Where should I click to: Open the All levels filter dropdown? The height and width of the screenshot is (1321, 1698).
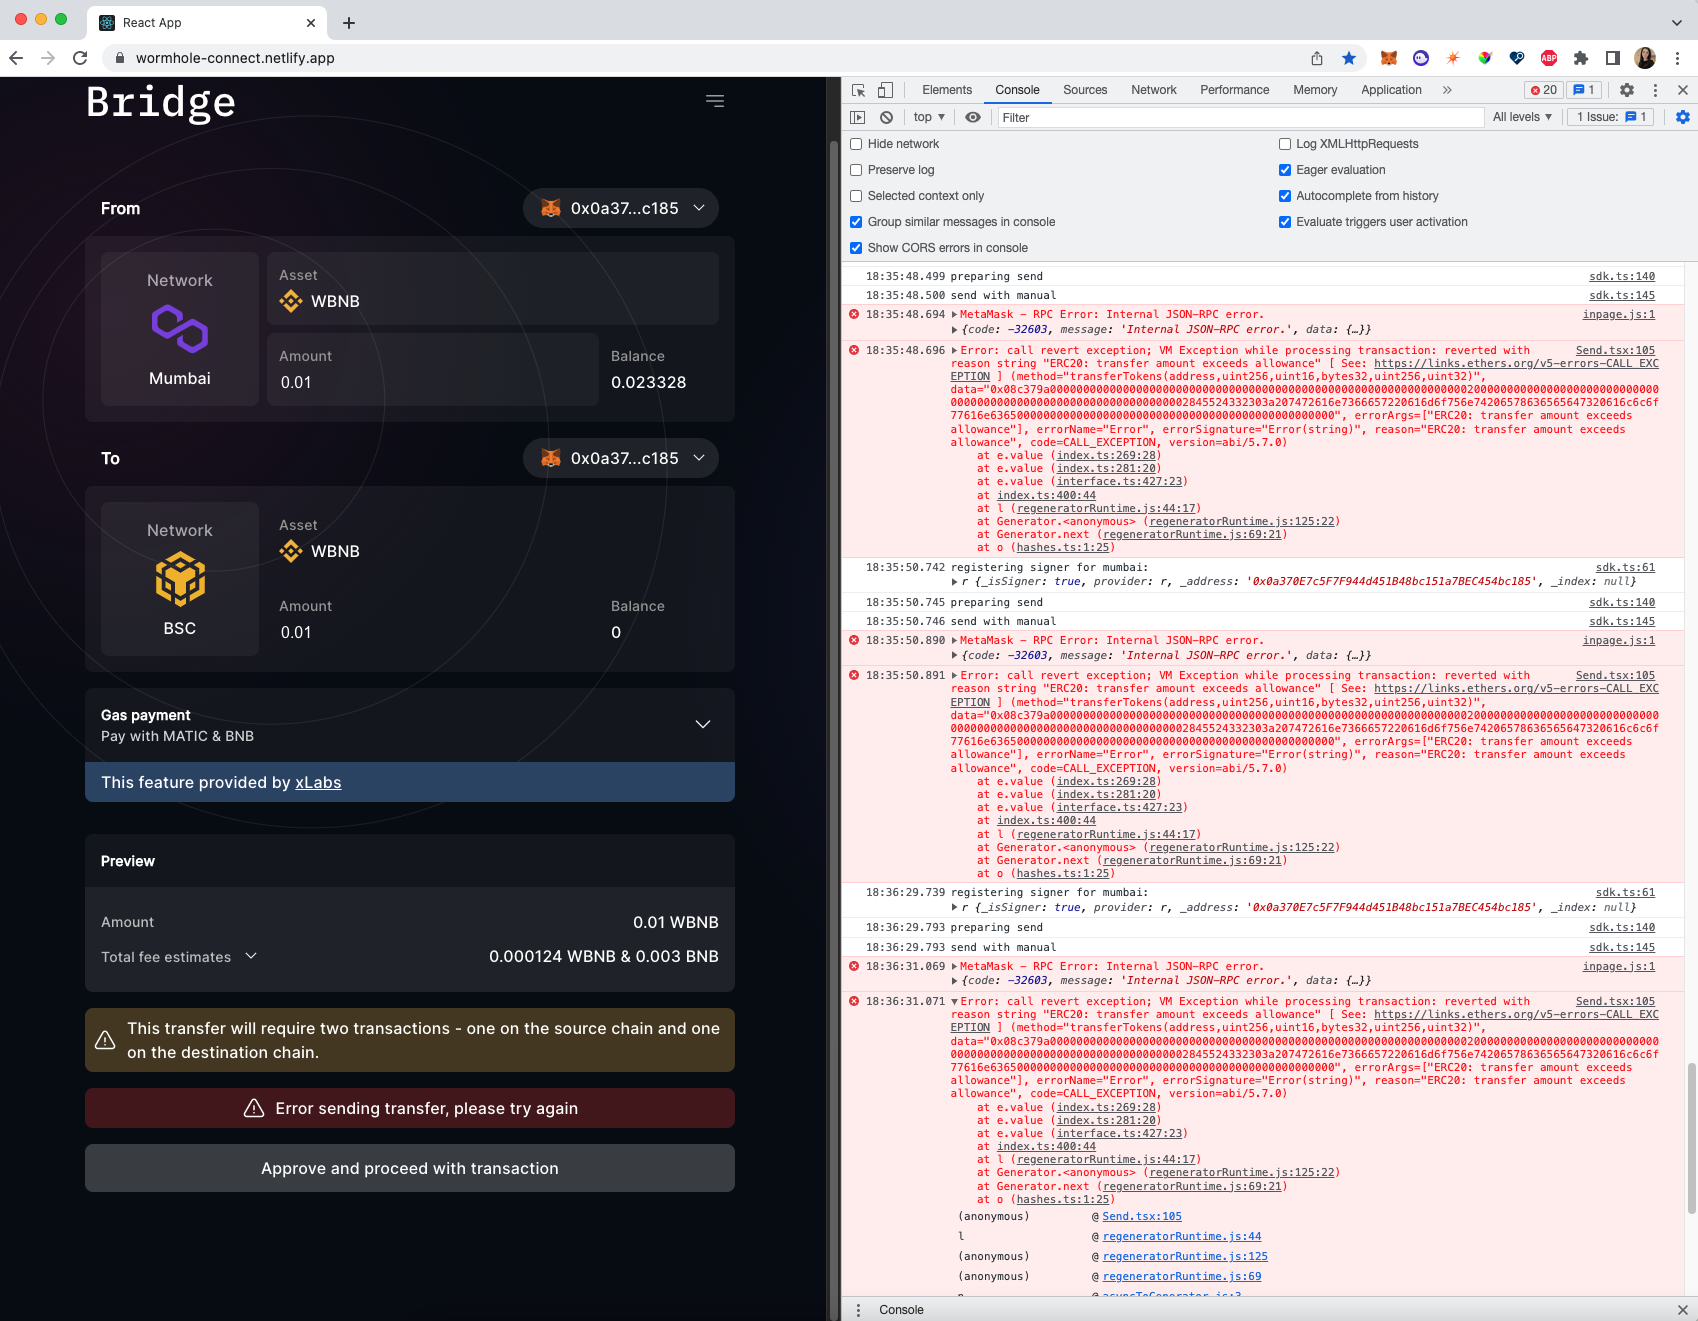coord(1522,117)
